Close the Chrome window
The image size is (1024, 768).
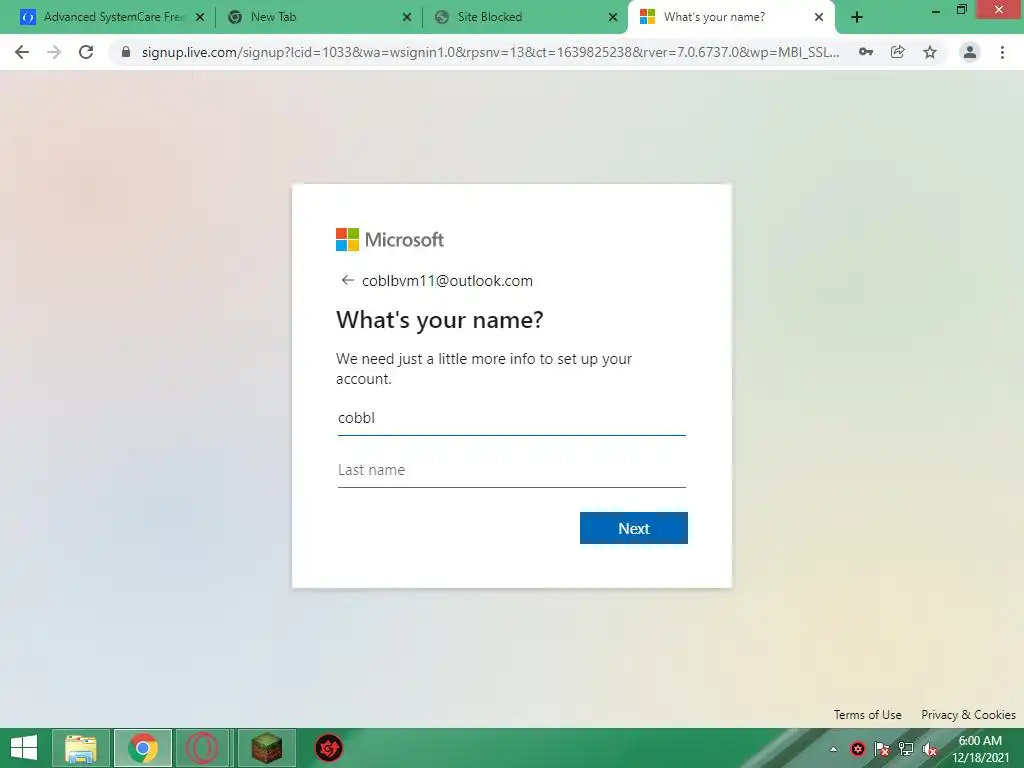(x=999, y=9)
